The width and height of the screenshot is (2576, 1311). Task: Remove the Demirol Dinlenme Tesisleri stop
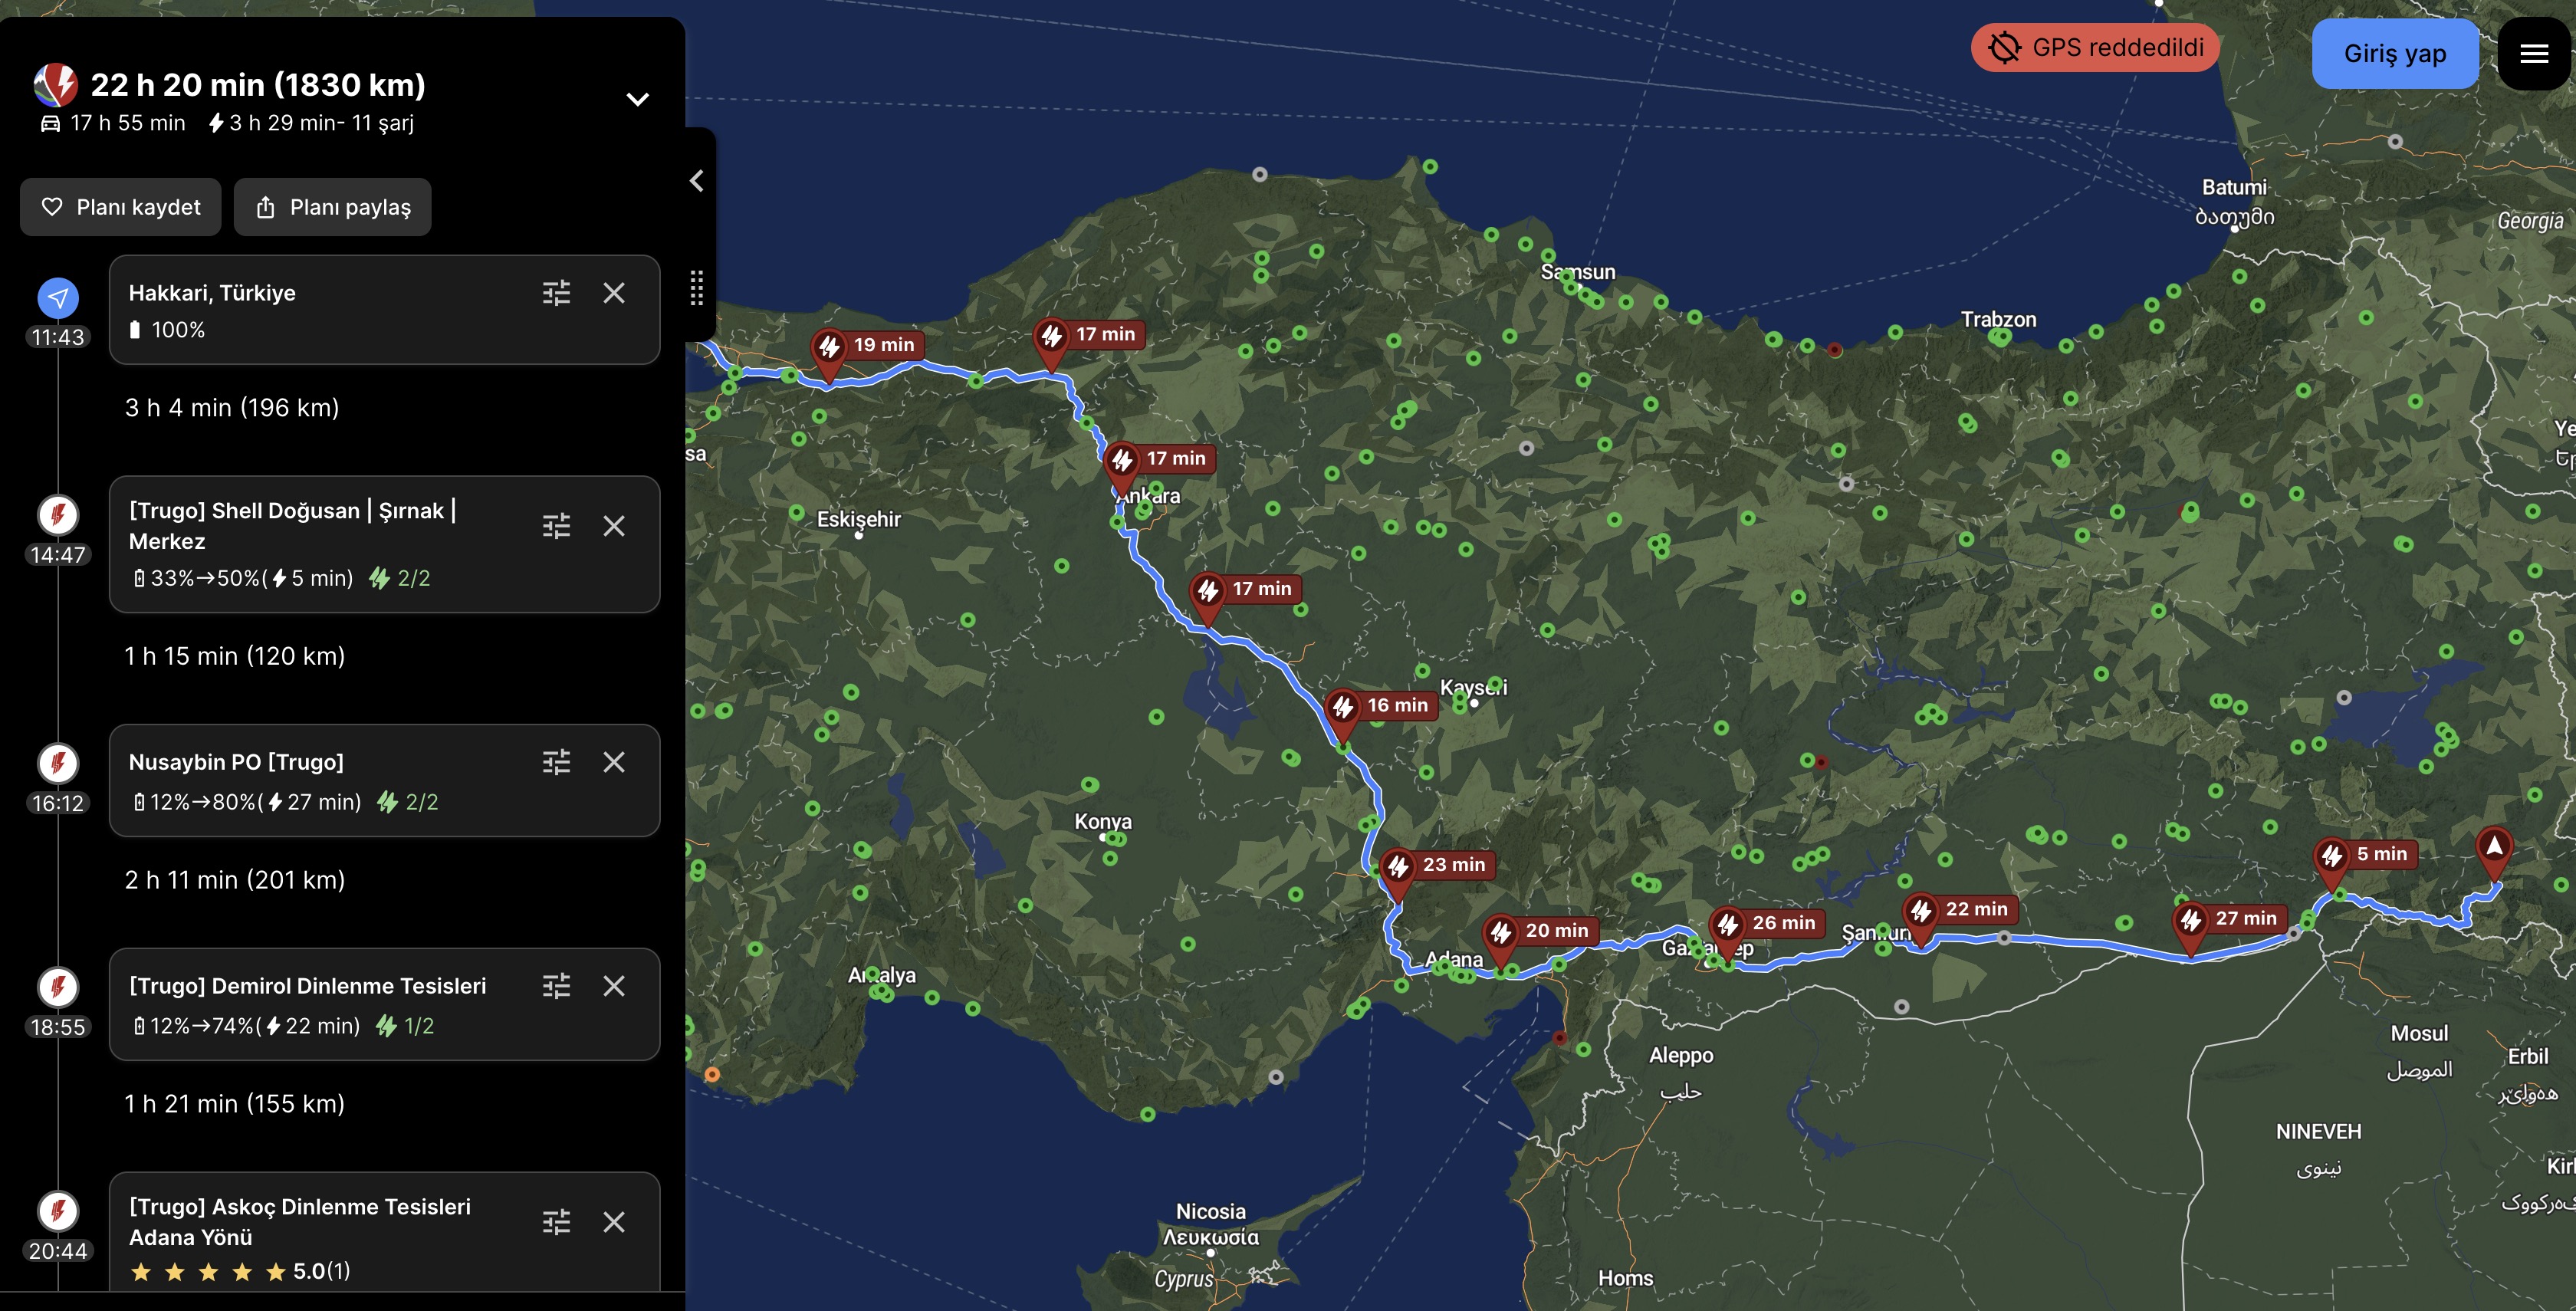pos(614,986)
